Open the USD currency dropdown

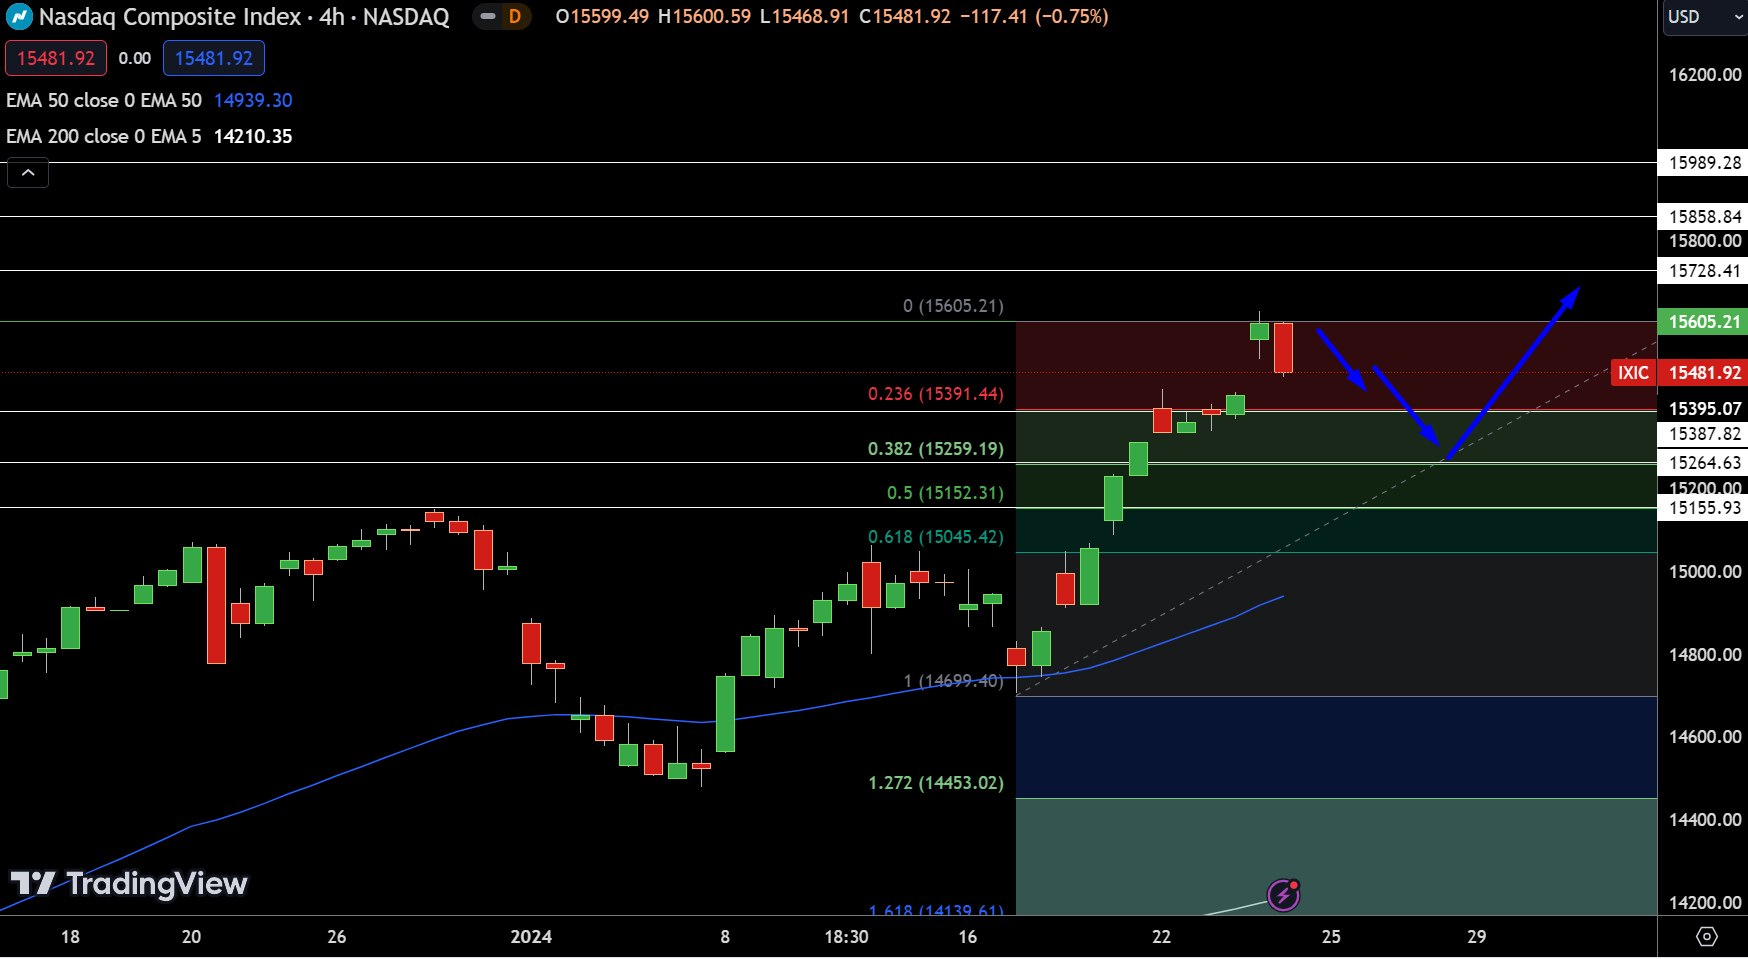pos(1705,17)
